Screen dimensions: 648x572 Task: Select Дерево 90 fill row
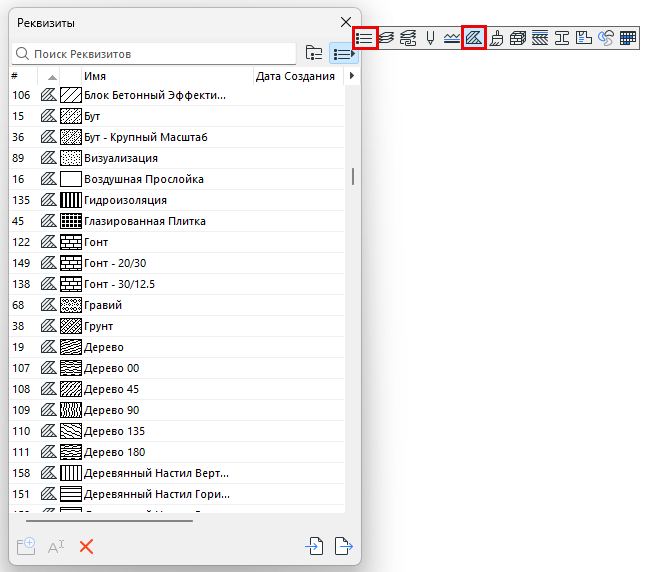coord(177,410)
